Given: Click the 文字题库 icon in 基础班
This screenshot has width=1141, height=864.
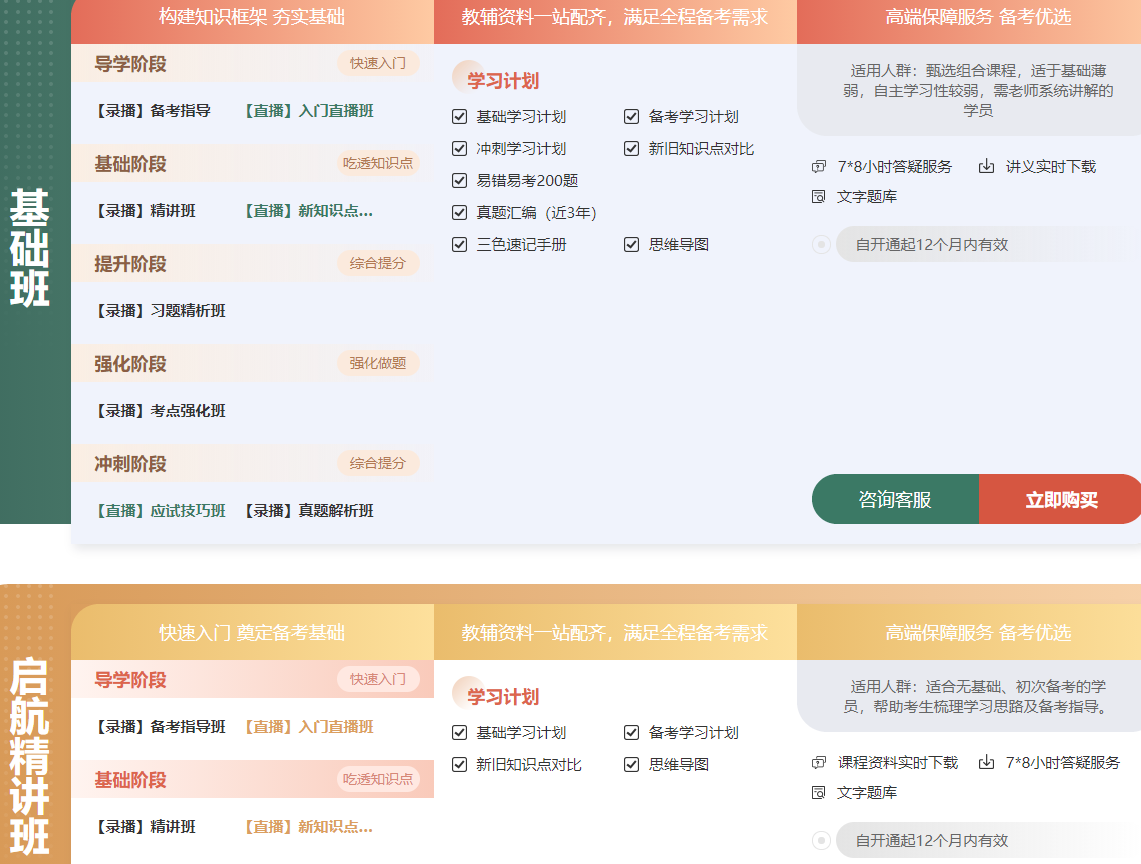Looking at the screenshot, I should point(819,197).
